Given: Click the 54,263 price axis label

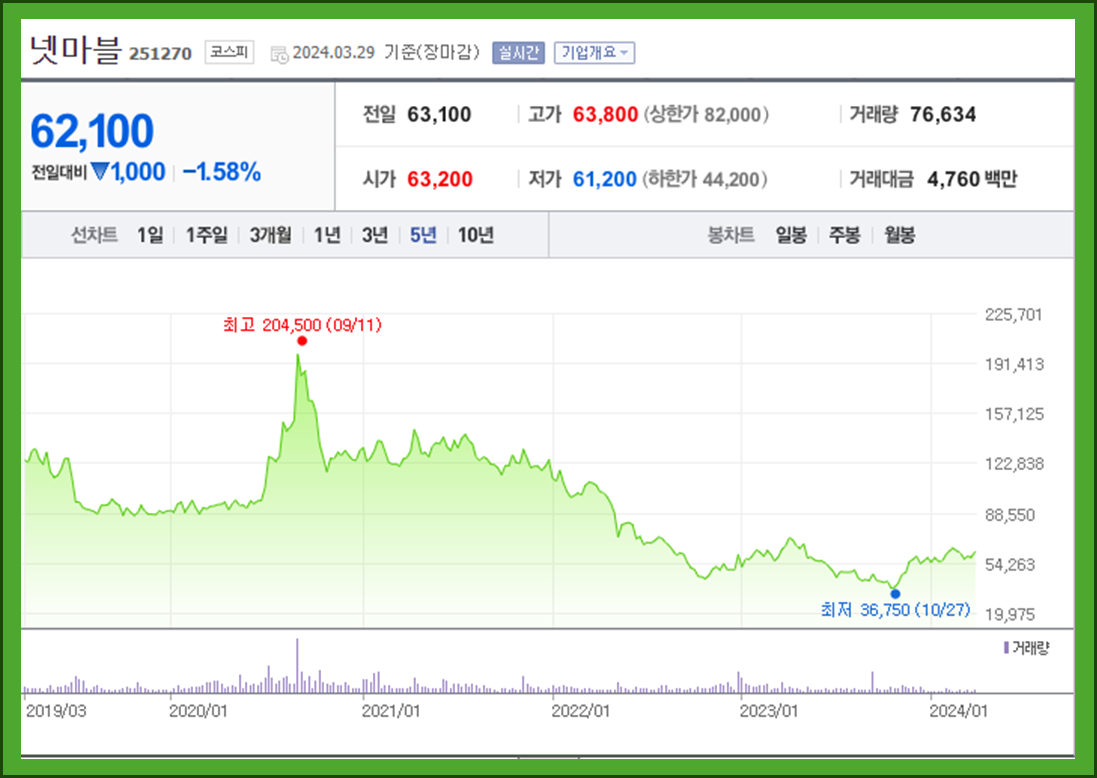Looking at the screenshot, I should pos(1010,565).
